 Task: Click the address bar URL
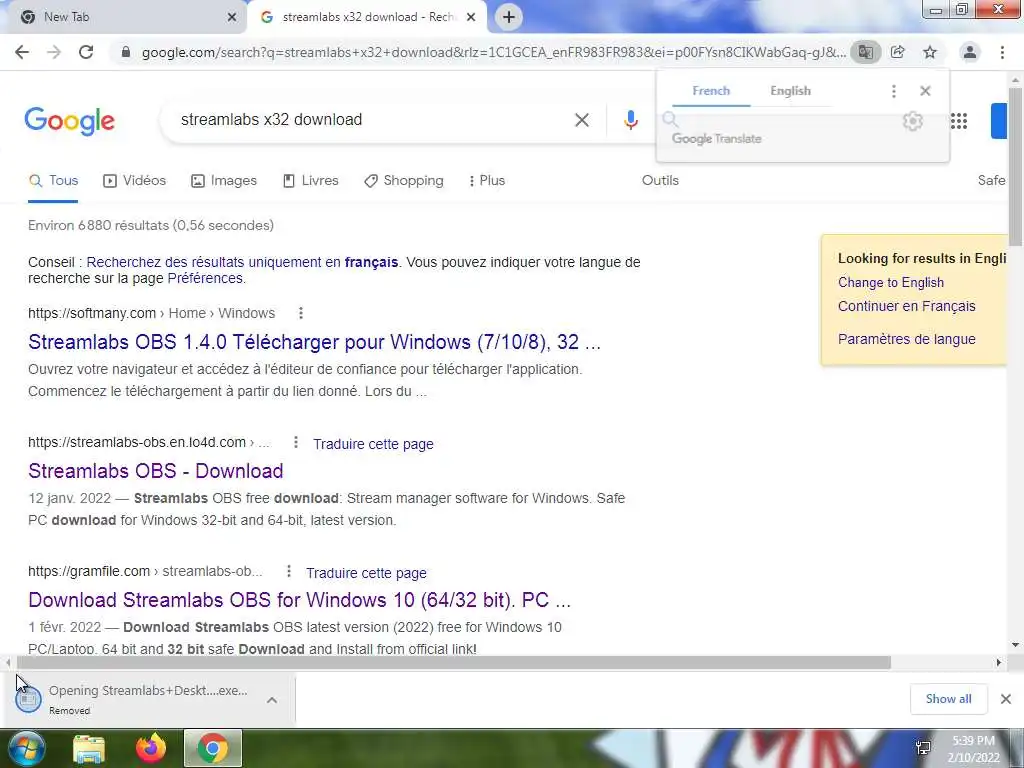coord(493,52)
